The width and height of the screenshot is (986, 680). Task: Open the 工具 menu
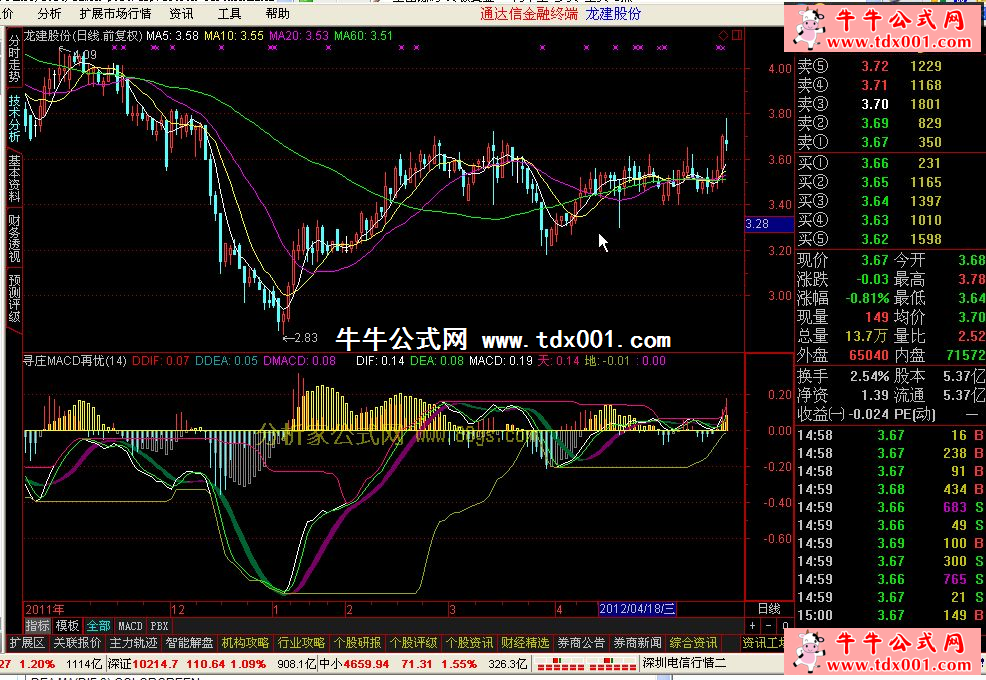[229, 13]
